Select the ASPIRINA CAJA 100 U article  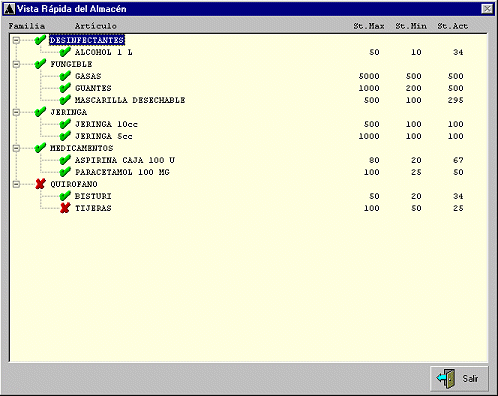click(125, 160)
